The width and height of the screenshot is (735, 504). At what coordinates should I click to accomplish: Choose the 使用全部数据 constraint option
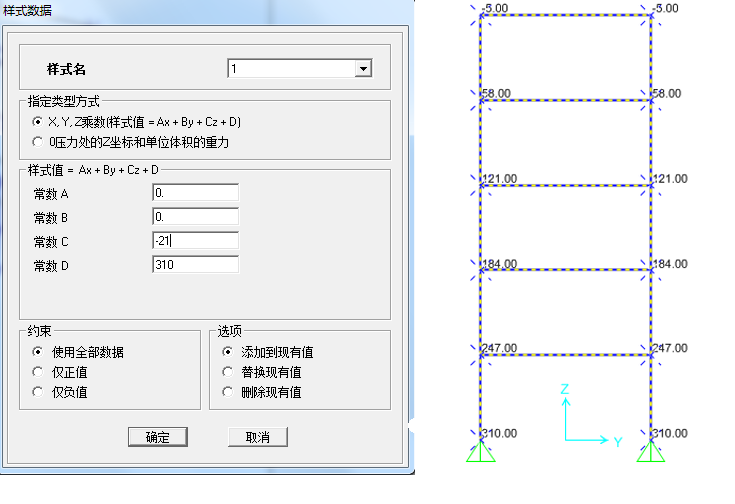38,352
